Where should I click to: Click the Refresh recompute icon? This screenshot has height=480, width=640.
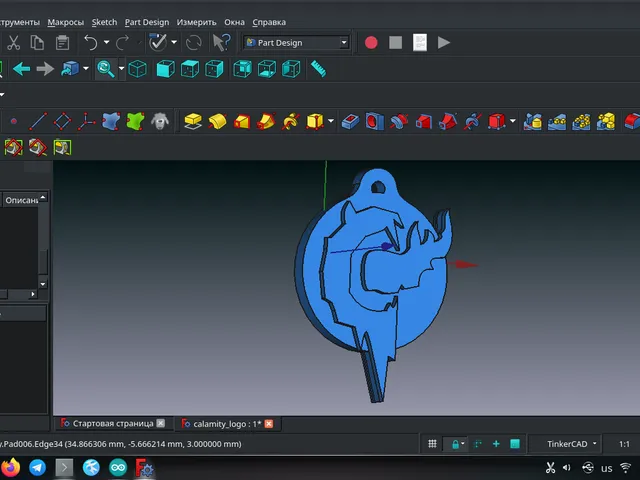pos(193,42)
